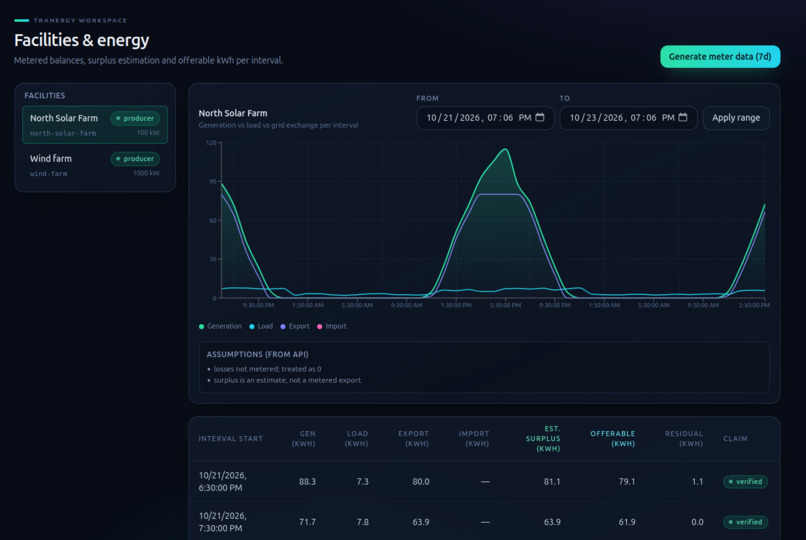Click the 'Facilities & energy' page heading

82,40
